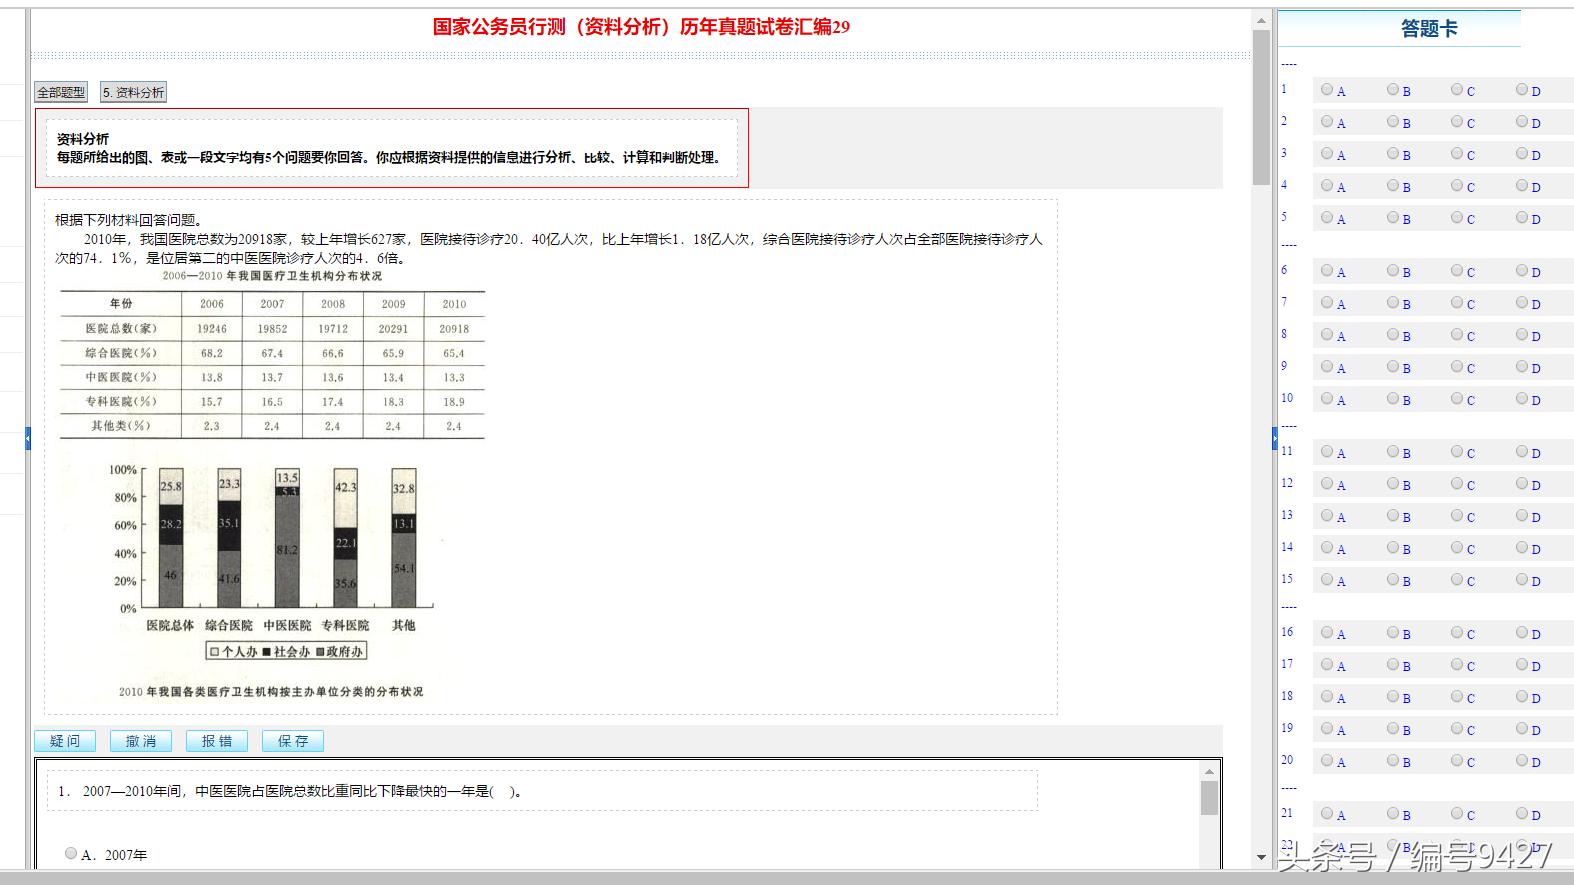
Task: Click question number 9 on answer card
Action: pos(1284,366)
